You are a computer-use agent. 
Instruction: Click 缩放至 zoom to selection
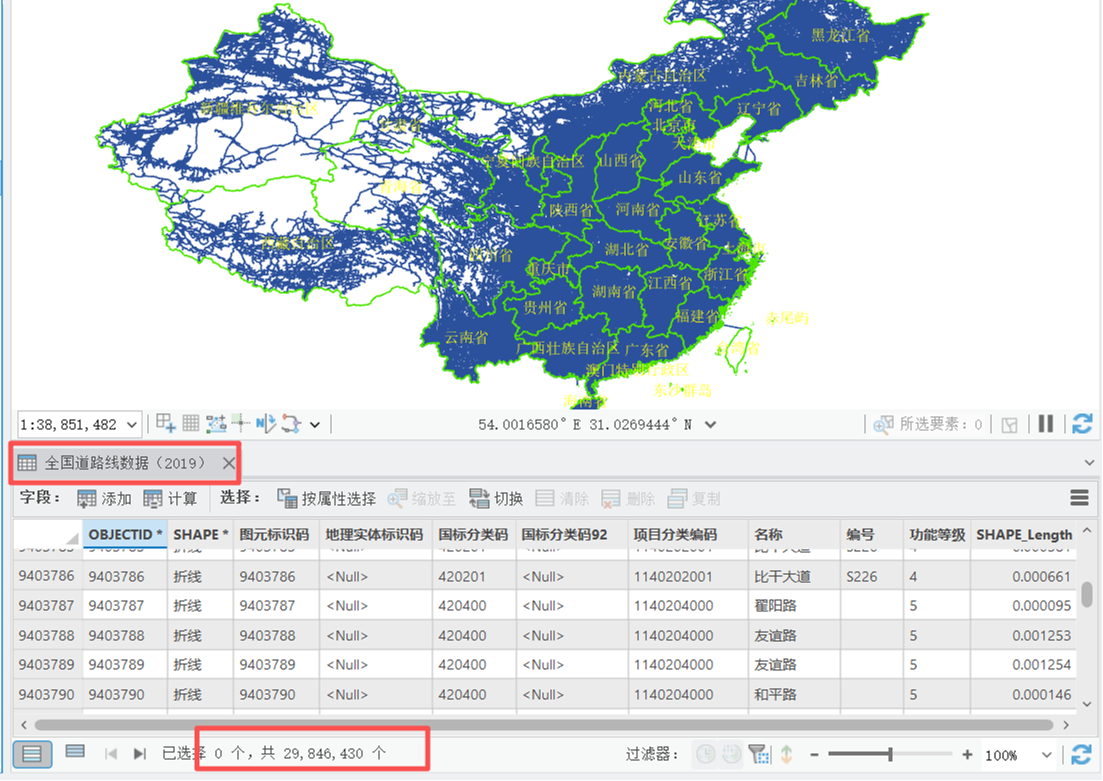[421, 499]
